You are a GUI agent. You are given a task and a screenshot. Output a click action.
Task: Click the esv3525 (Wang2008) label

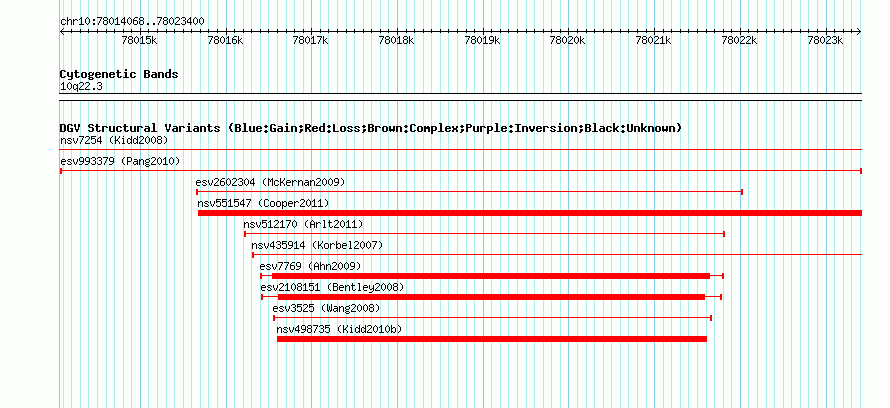click(x=326, y=308)
